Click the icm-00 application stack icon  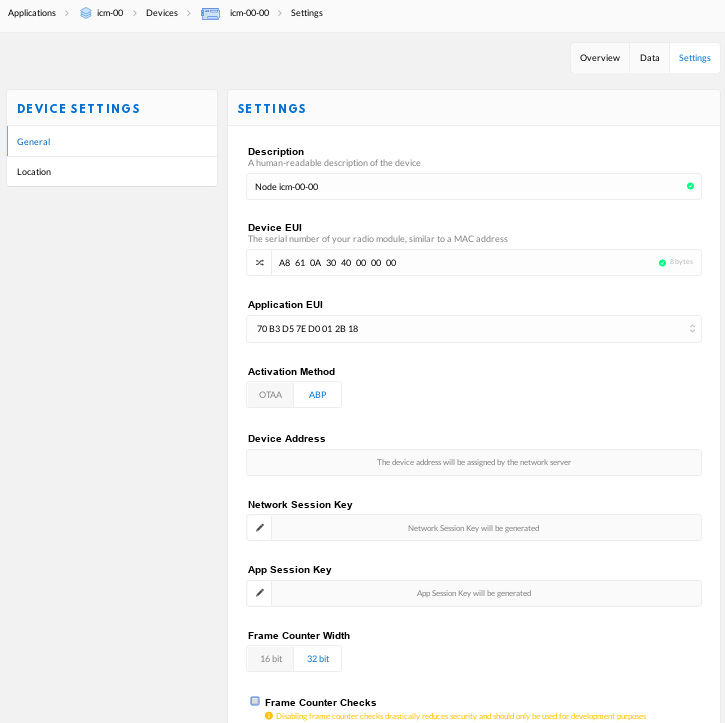86,13
